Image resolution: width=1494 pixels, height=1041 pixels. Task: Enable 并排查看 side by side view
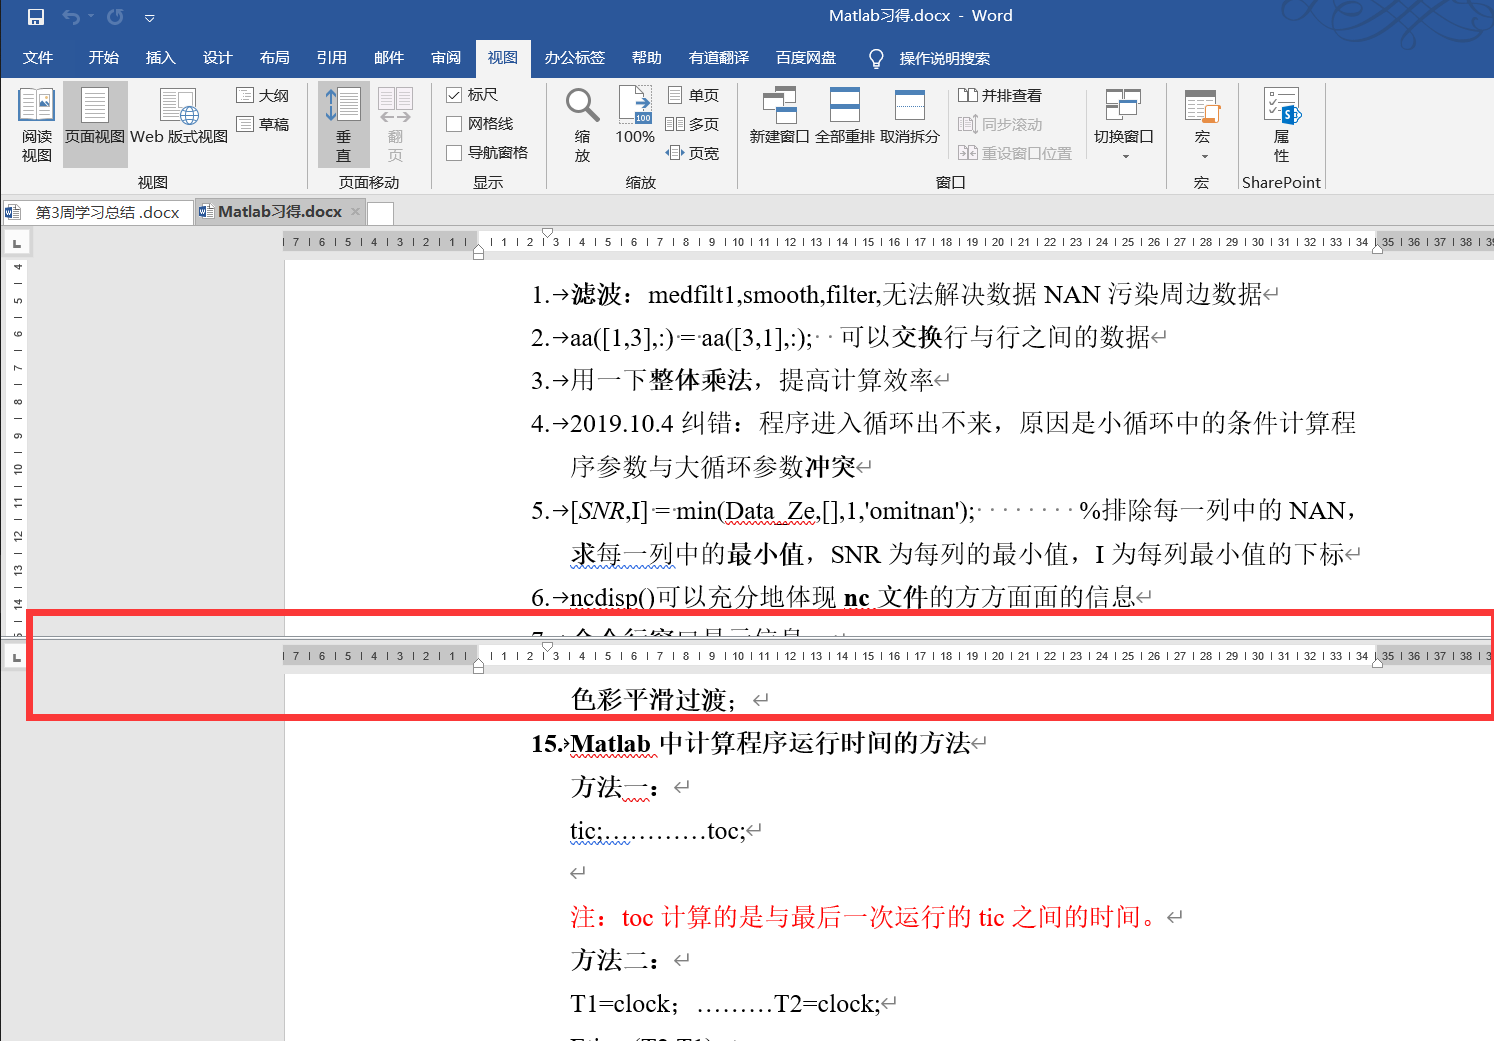coord(1000,95)
